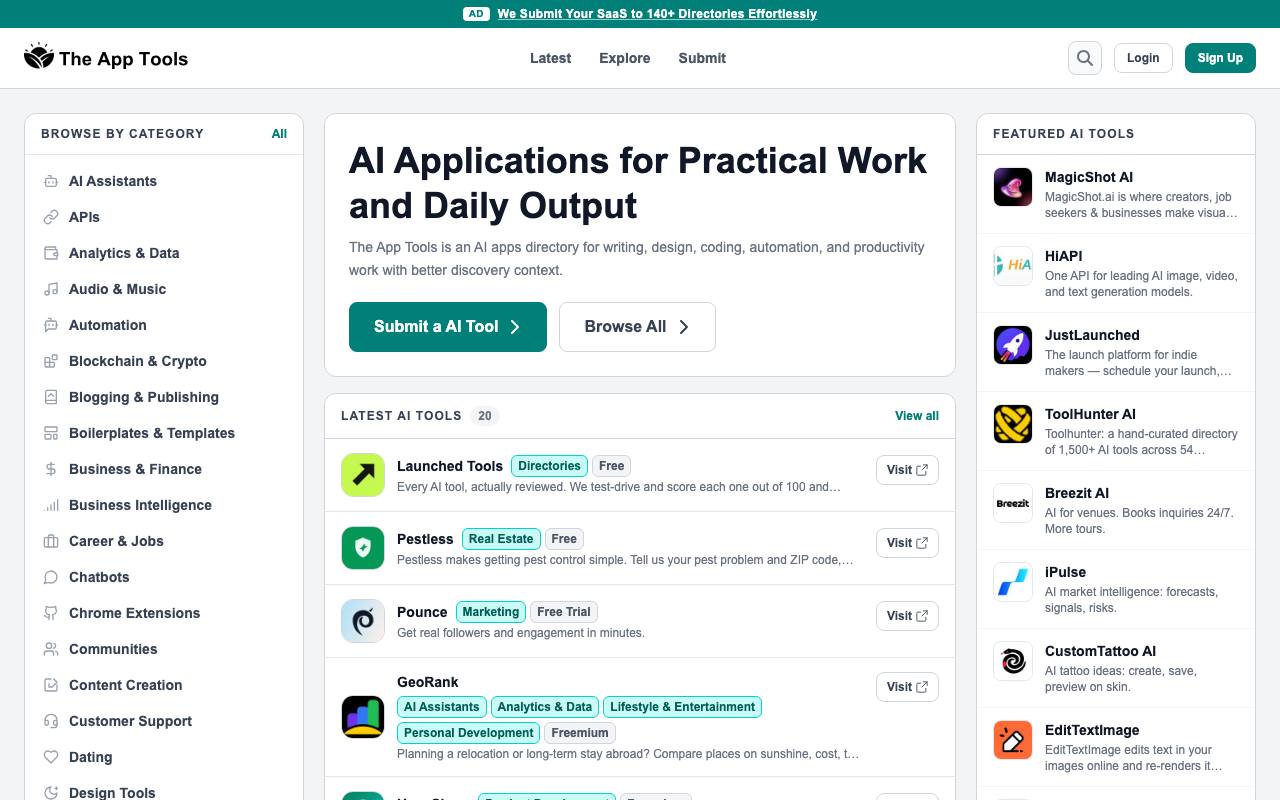Open the Breezit AI title link
Screen dimensions: 1280x800
[x=1077, y=493]
